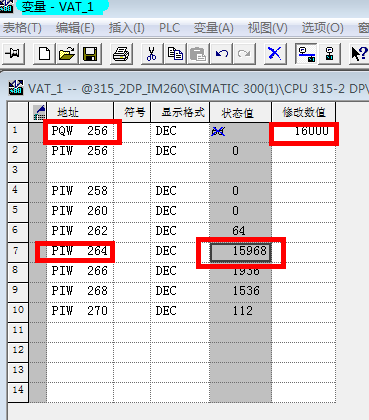
Task: Select the address cell PQW 256
Action: (80, 132)
